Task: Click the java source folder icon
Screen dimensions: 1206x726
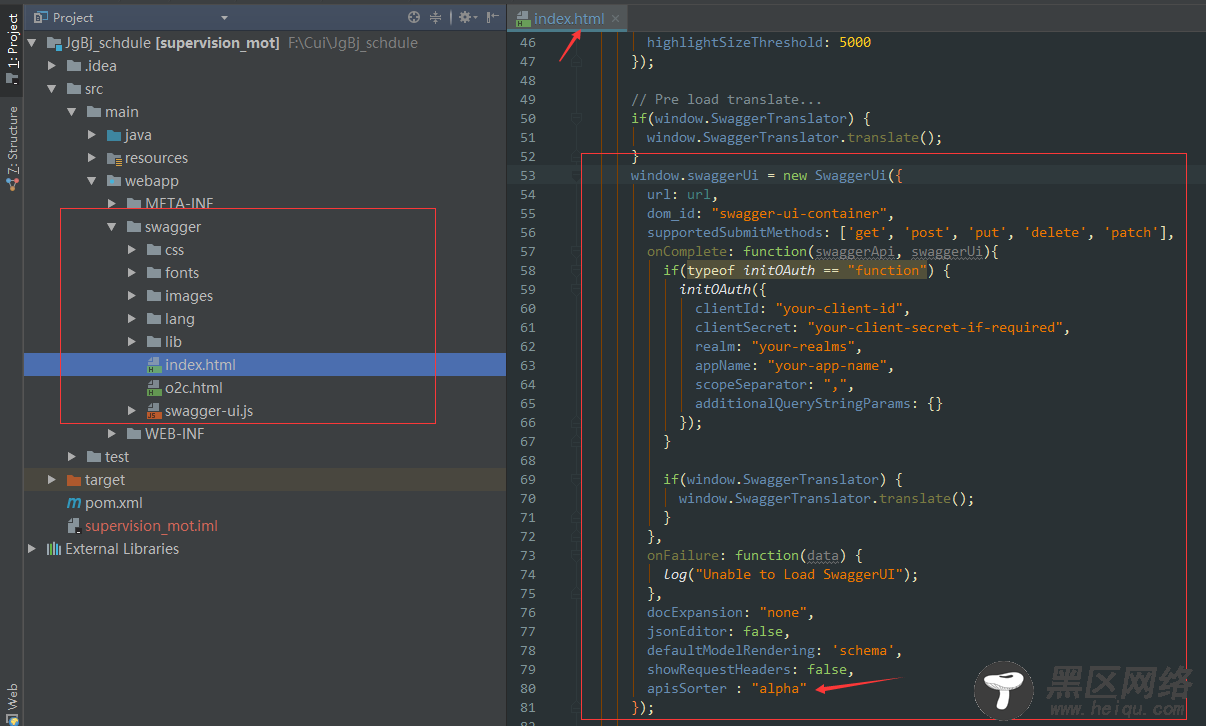Action: 114,135
